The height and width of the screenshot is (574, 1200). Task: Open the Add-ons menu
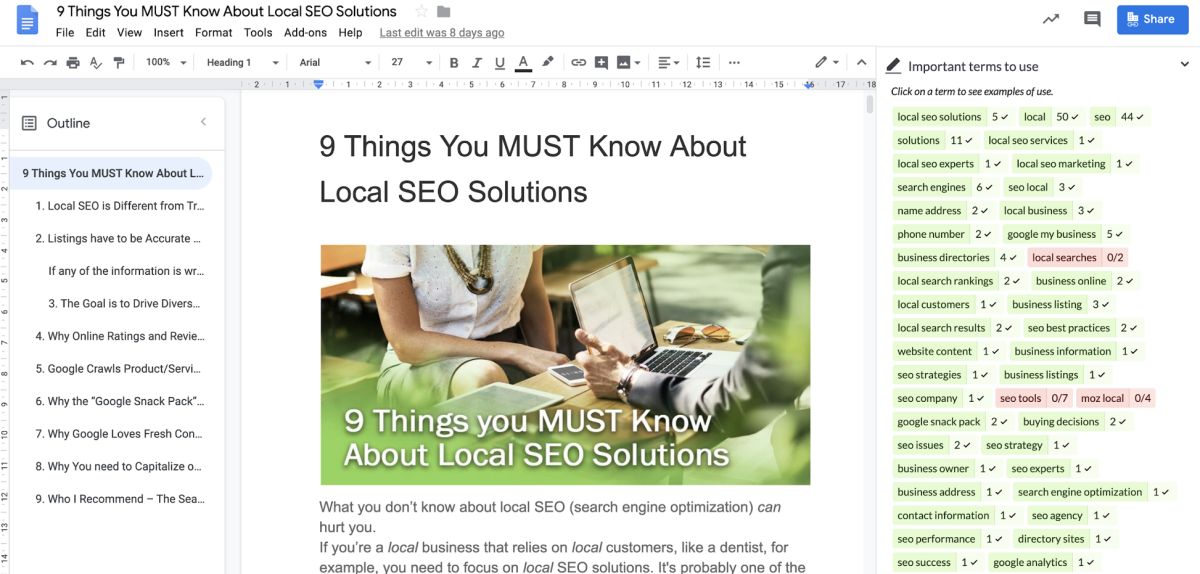click(305, 32)
